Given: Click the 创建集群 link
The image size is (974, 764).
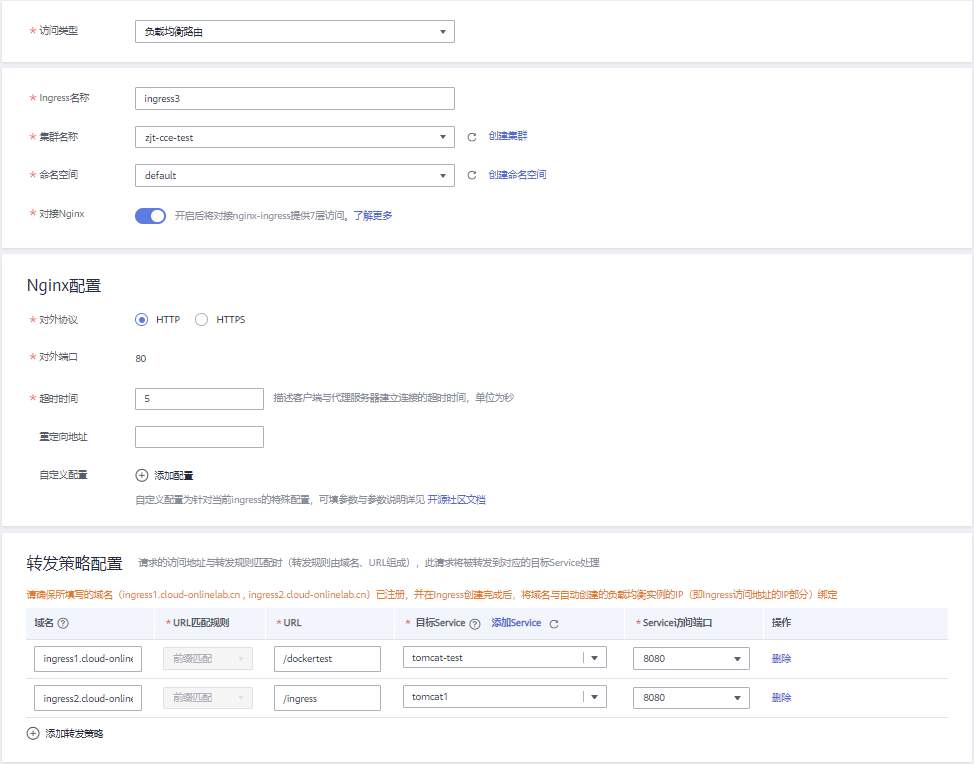Looking at the screenshot, I should [x=508, y=136].
